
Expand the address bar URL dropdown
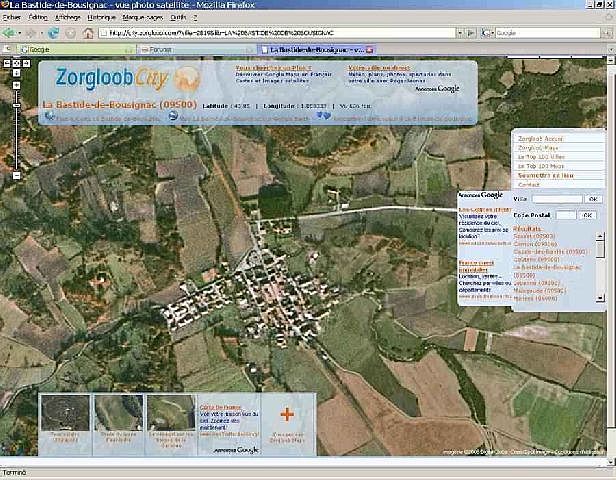(460, 33)
